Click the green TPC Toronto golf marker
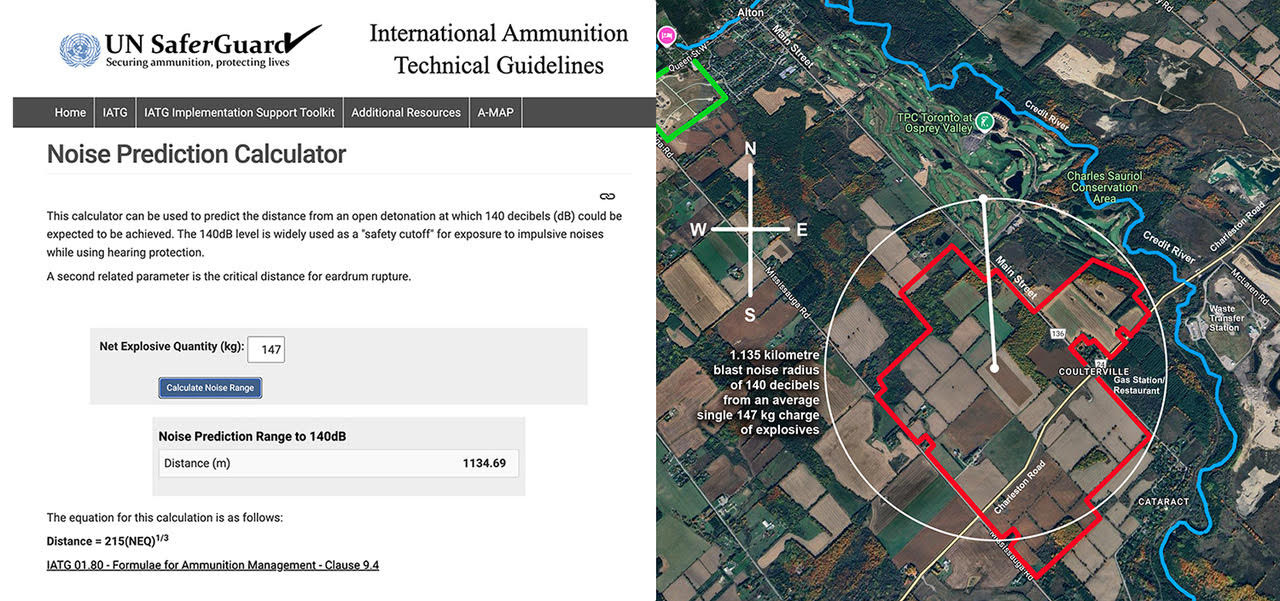 click(x=985, y=121)
